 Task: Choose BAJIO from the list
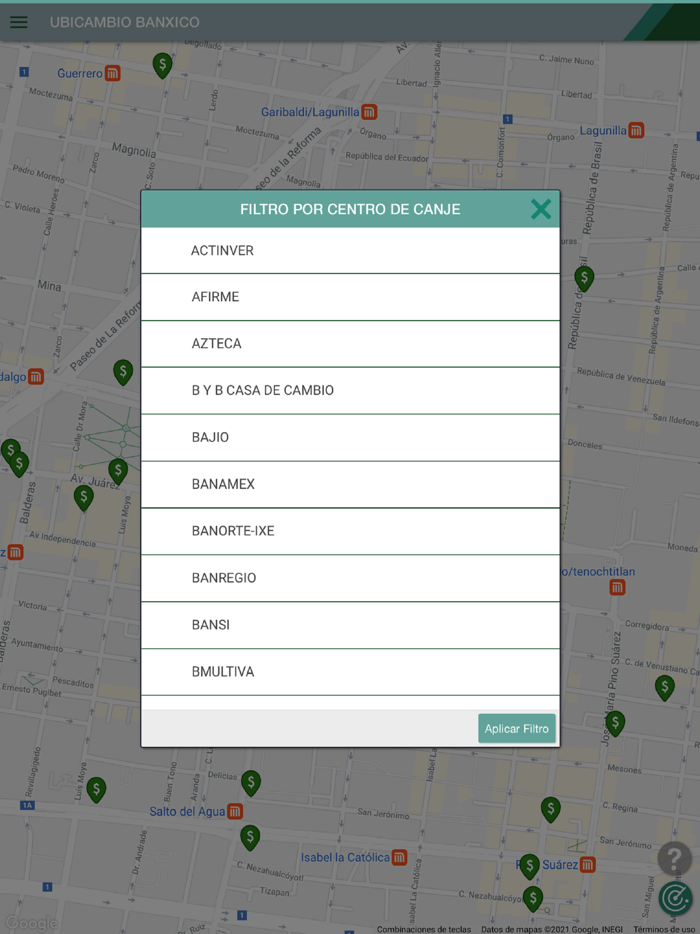pyautogui.click(x=350, y=437)
